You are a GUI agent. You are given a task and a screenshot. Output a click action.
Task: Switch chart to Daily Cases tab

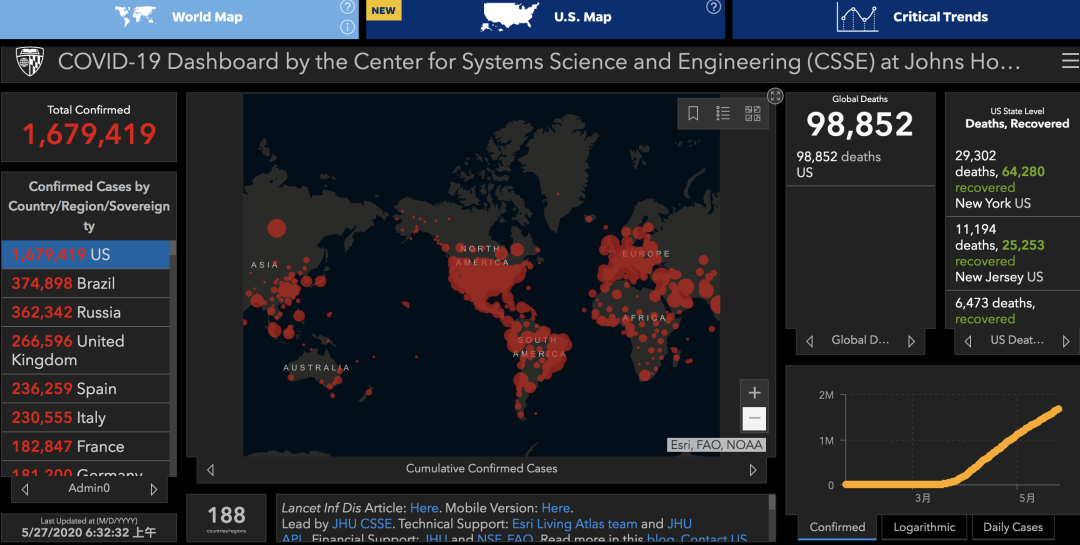click(x=1012, y=527)
